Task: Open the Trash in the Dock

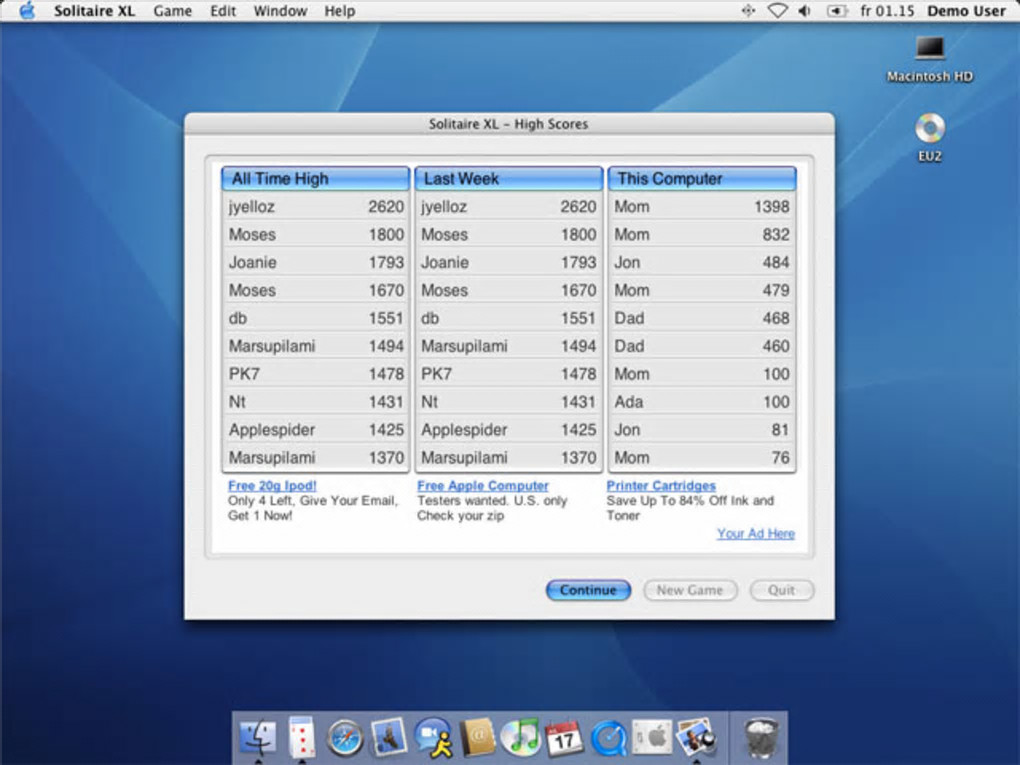Action: click(x=760, y=738)
